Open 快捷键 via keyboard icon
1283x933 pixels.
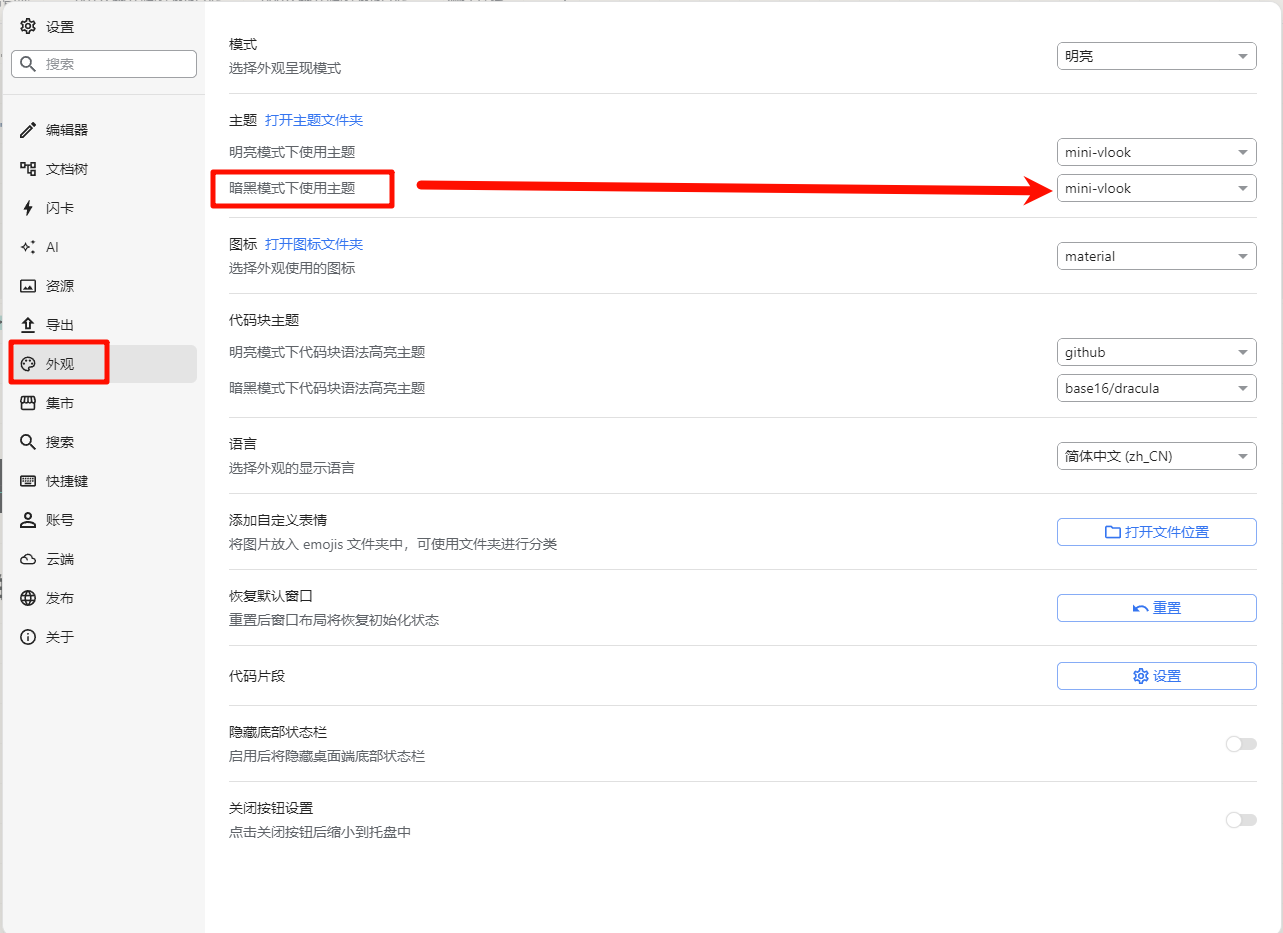28,481
